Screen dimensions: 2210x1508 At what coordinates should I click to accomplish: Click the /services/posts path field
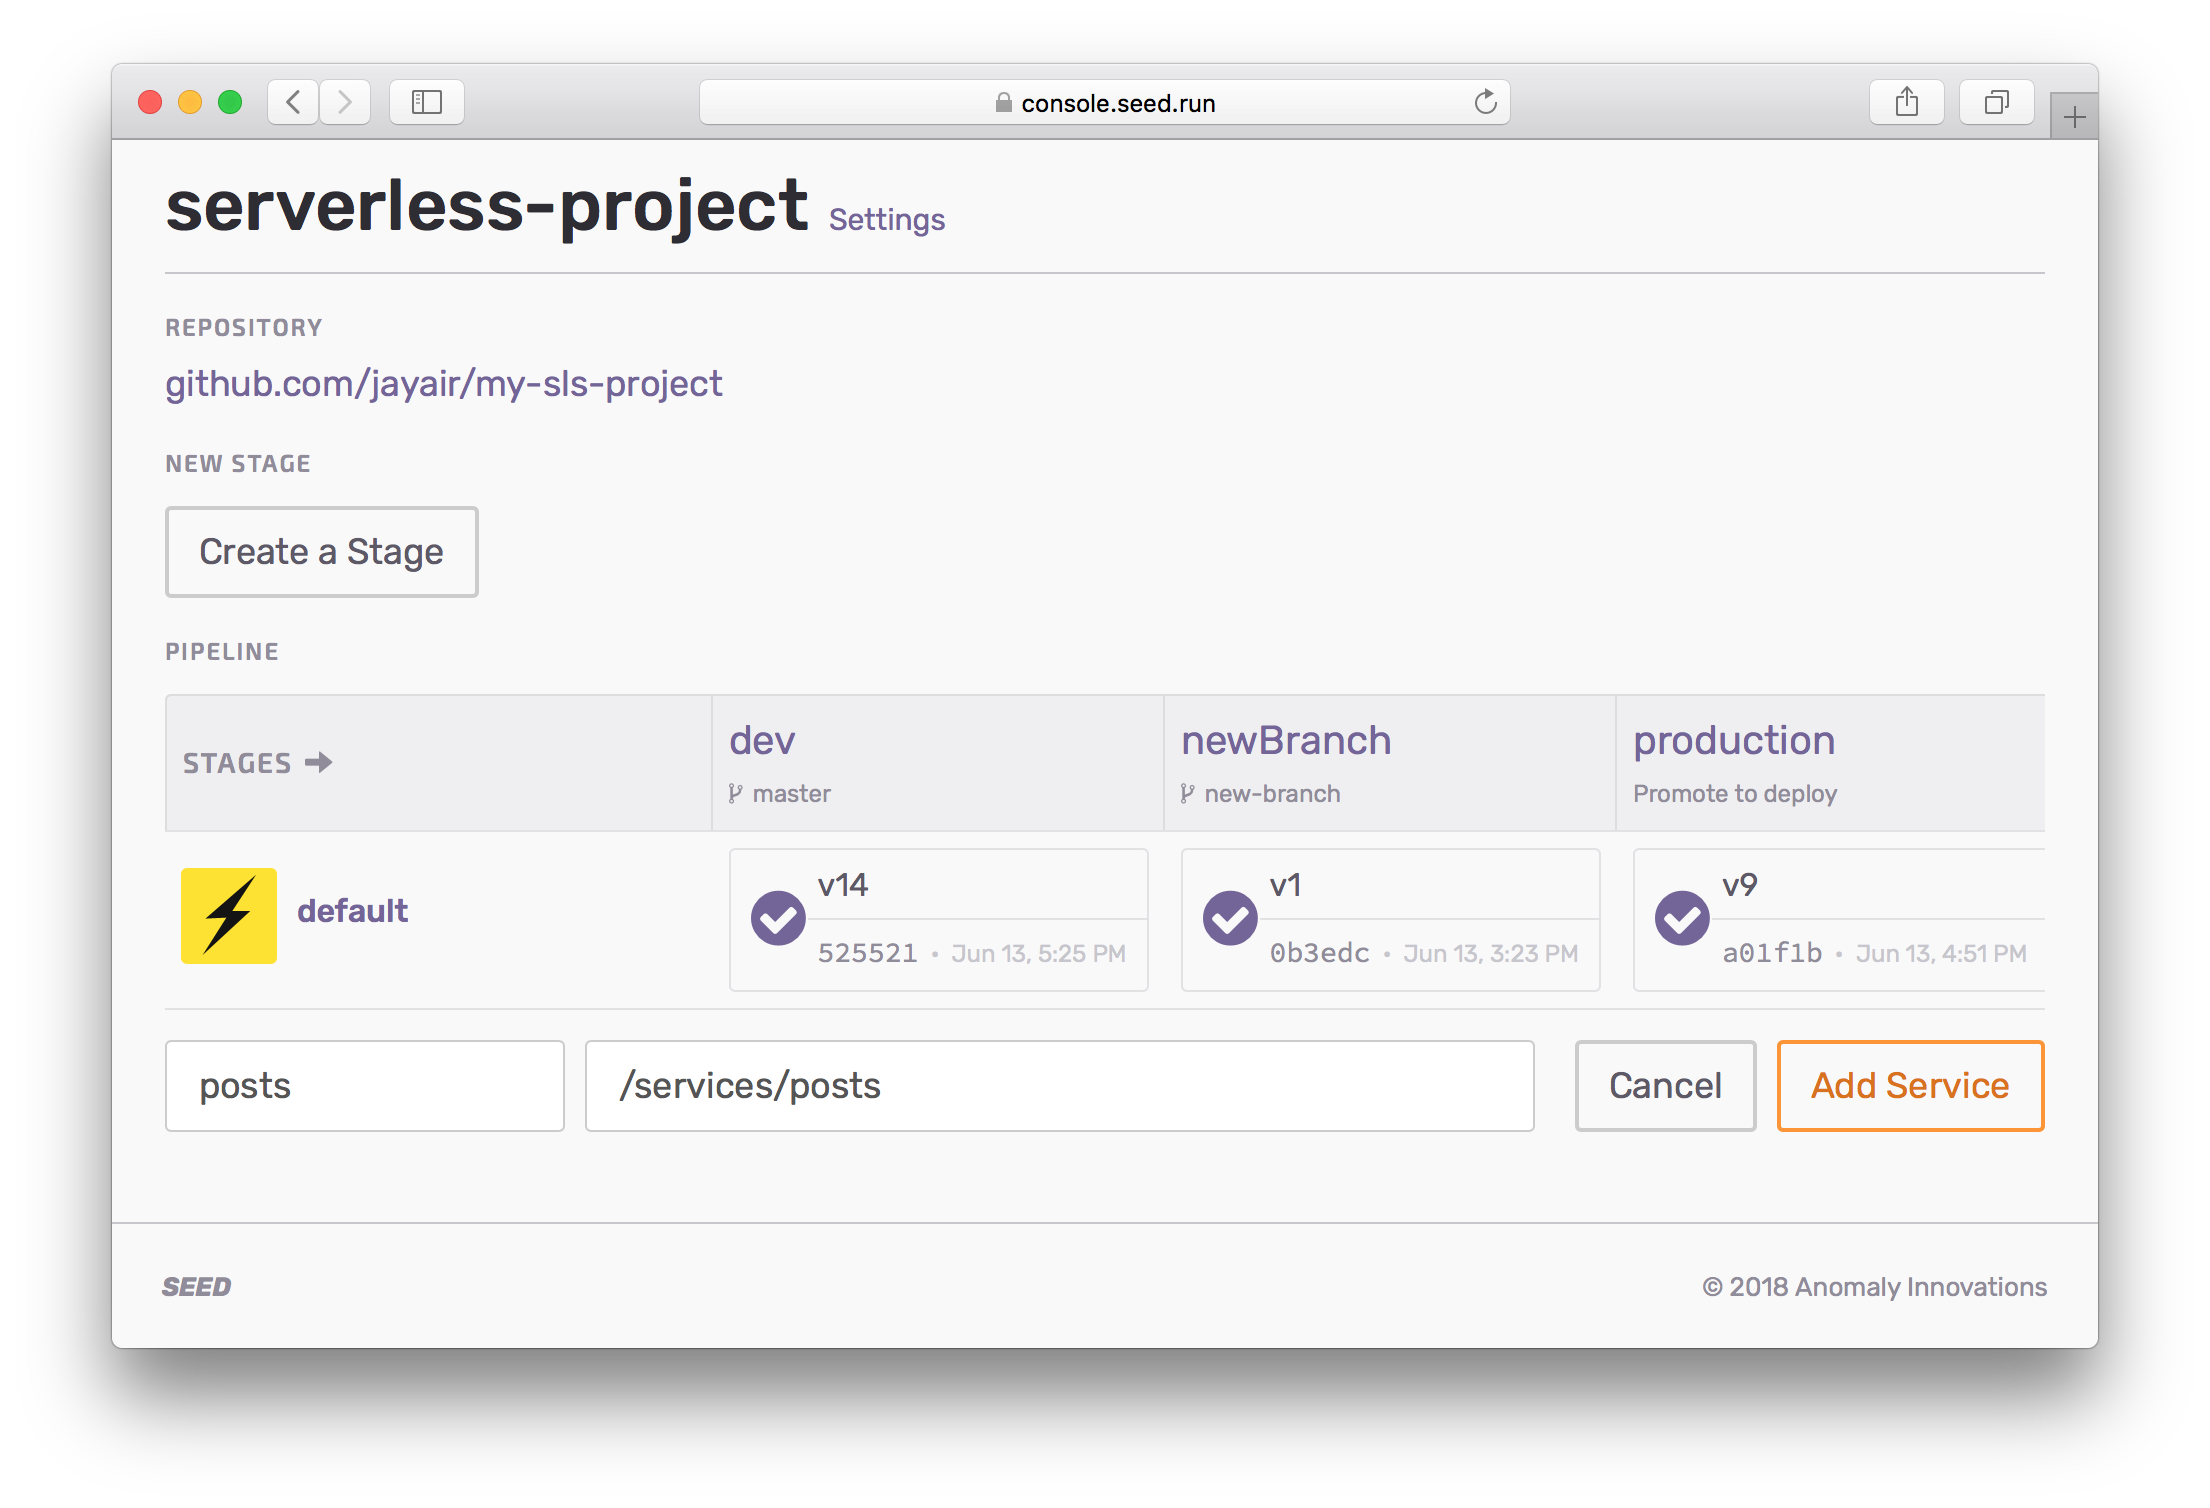[1058, 1086]
